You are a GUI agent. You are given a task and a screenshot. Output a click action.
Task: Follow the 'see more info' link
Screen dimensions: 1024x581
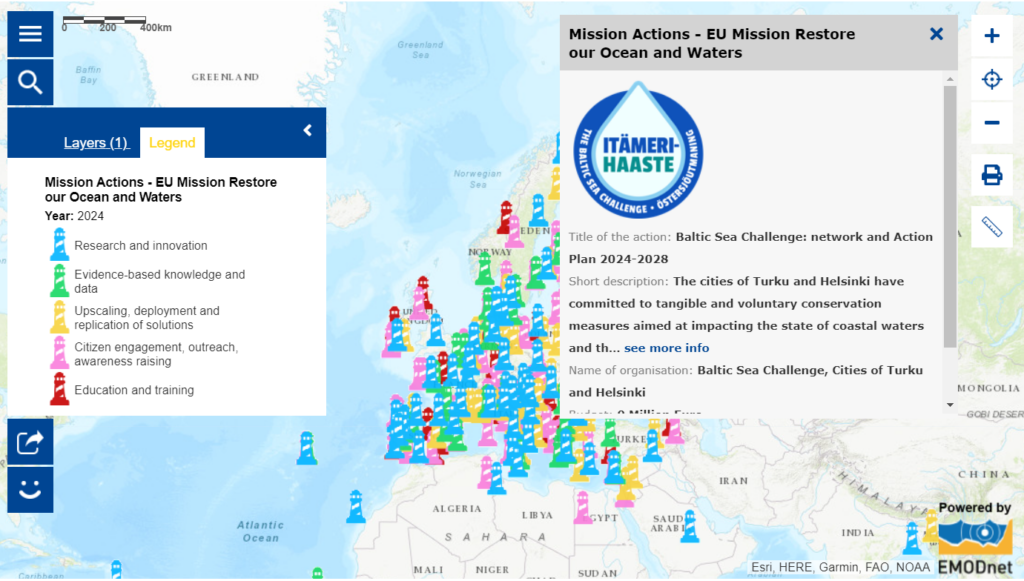(666, 348)
